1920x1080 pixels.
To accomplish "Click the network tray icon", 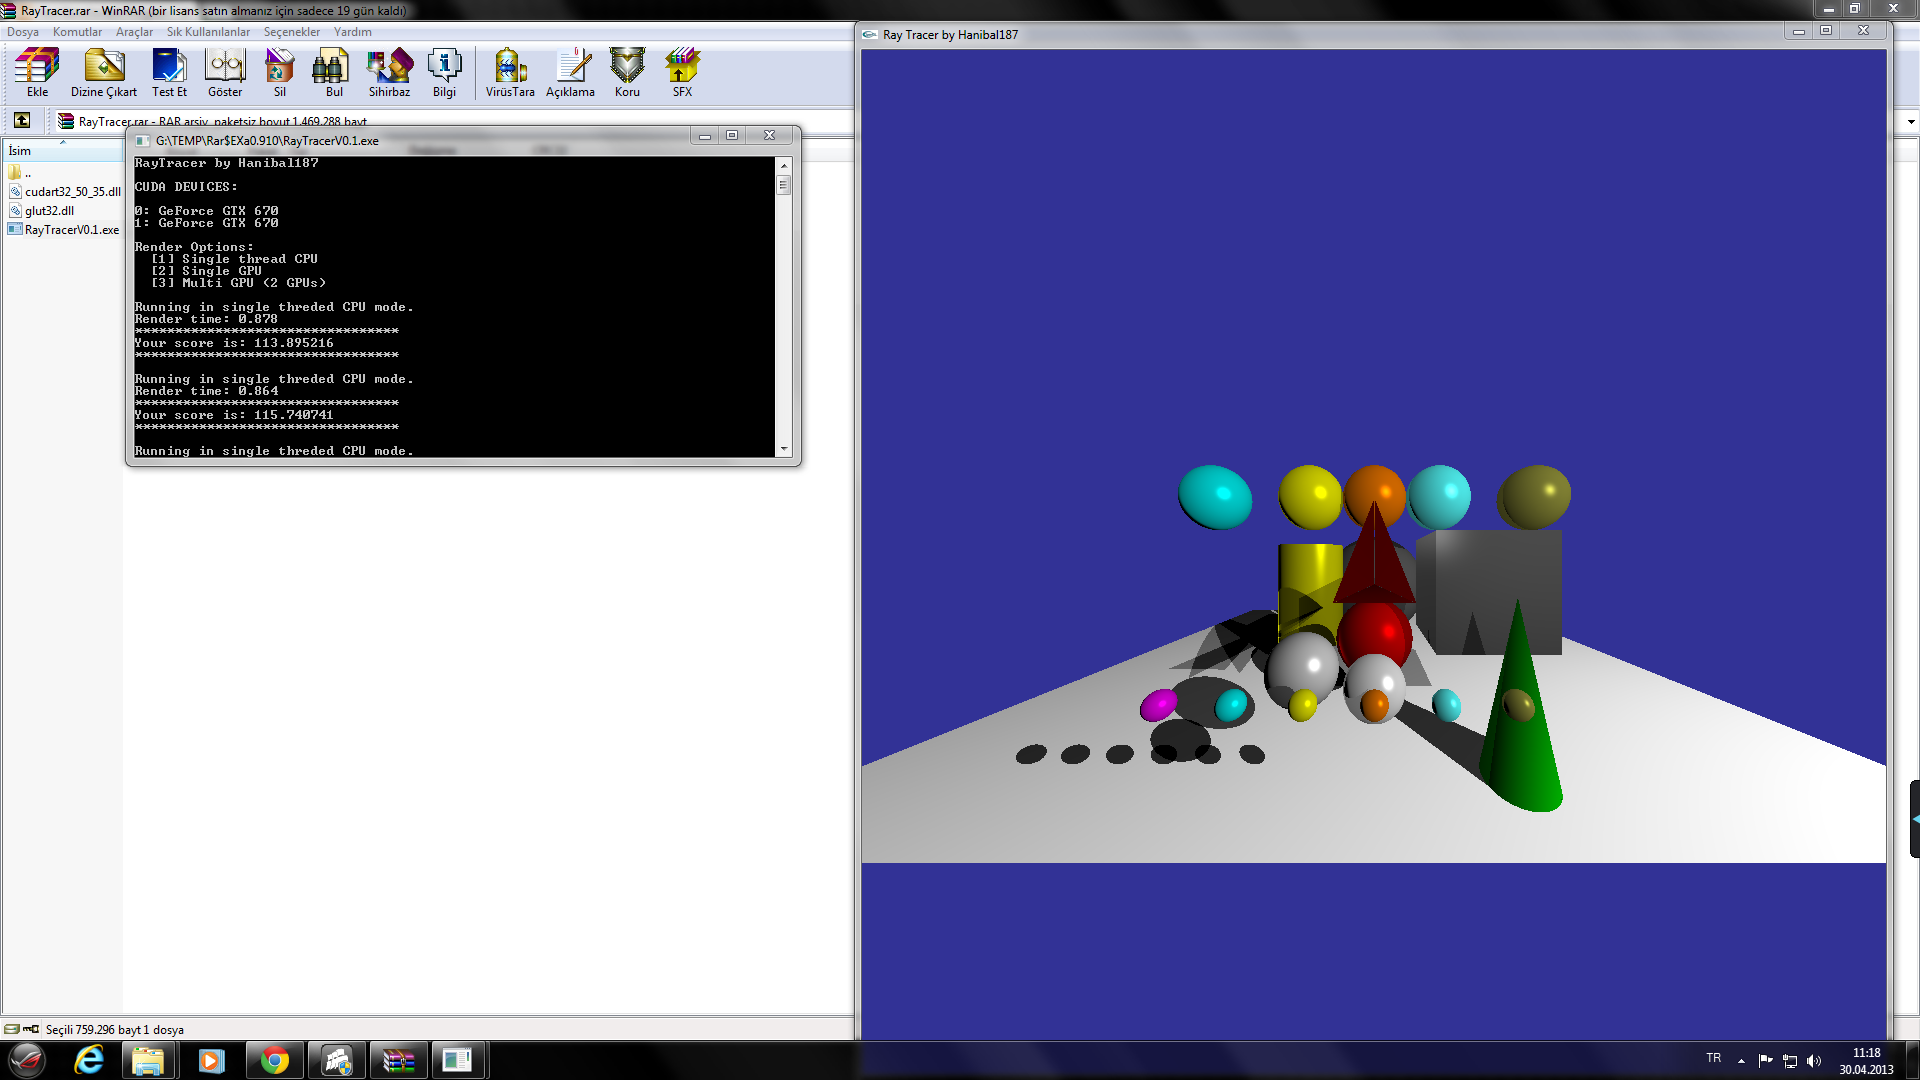I will click(x=1790, y=1061).
